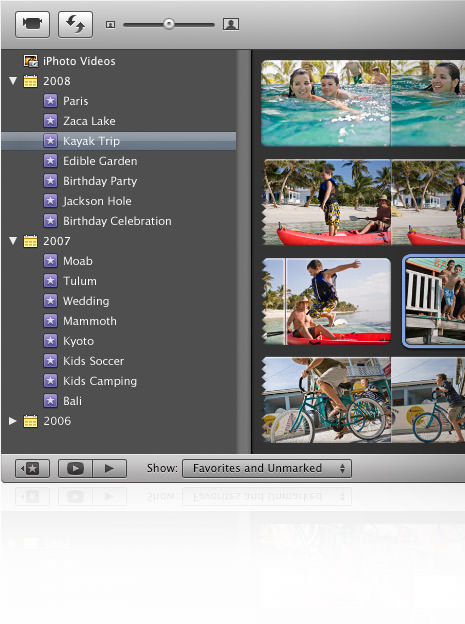
Task: Click the thumbnail size slider knob
Action: click(169, 24)
